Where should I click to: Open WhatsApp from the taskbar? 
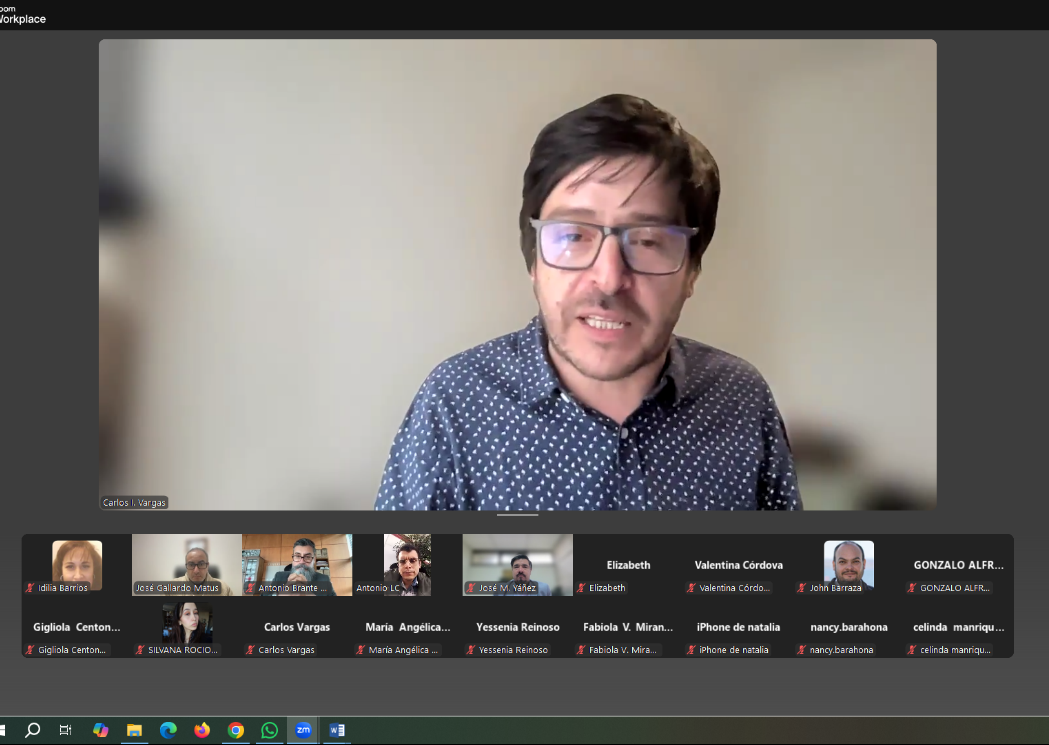click(270, 730)
